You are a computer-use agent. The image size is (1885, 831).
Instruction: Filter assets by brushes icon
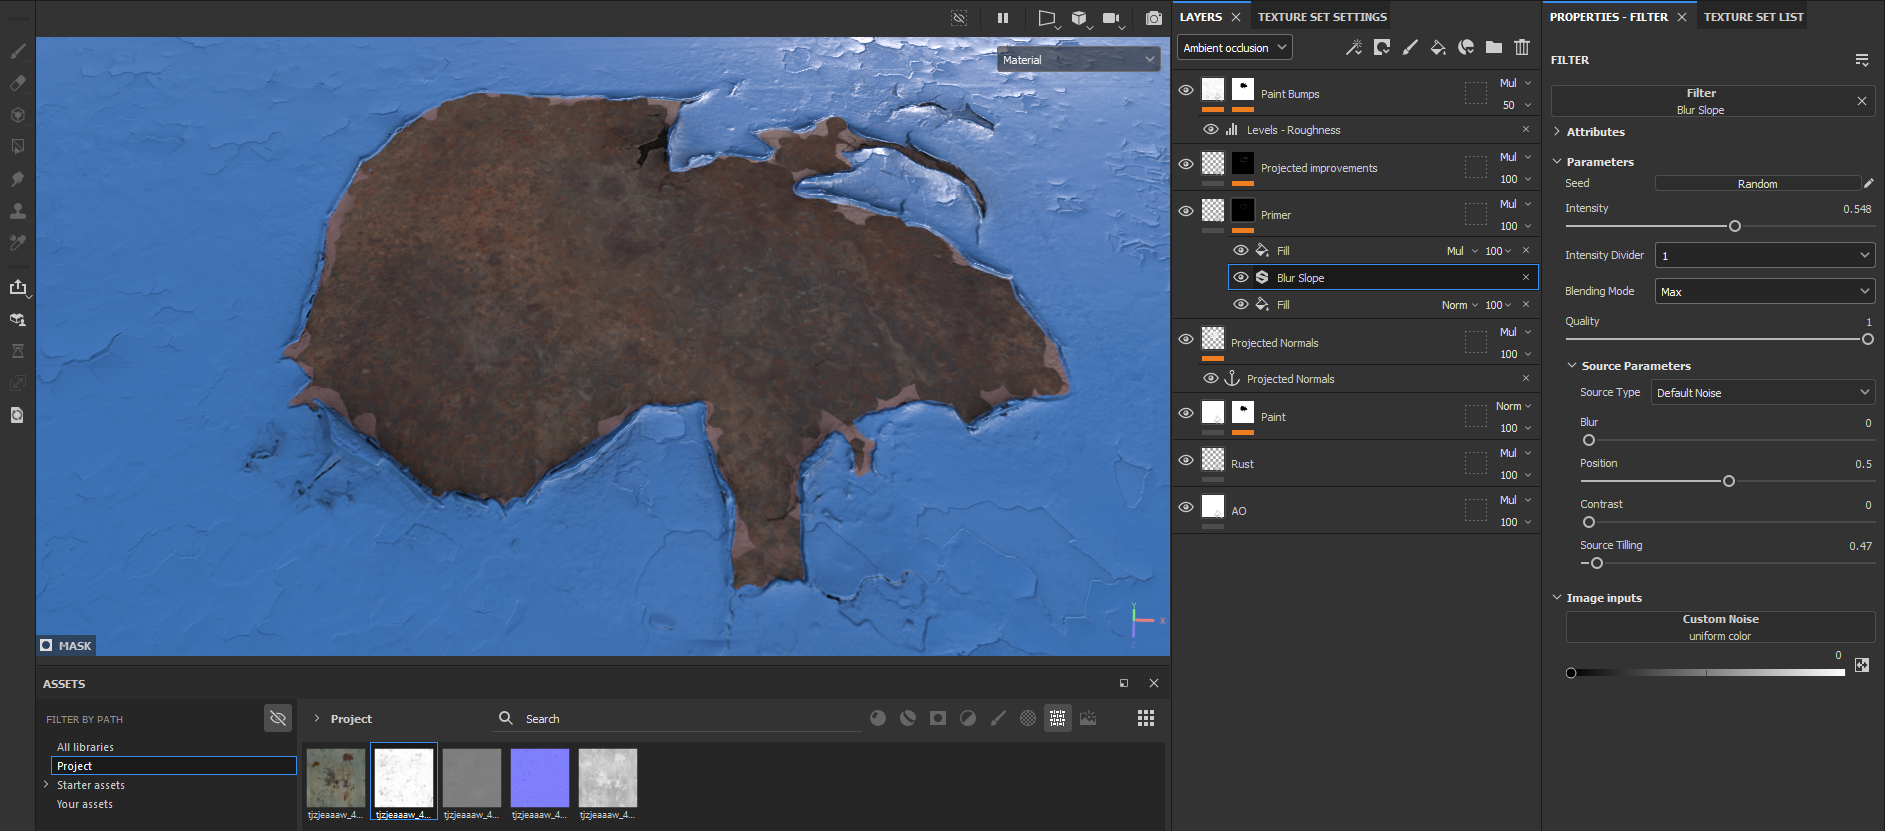click(x=997, y=718)
